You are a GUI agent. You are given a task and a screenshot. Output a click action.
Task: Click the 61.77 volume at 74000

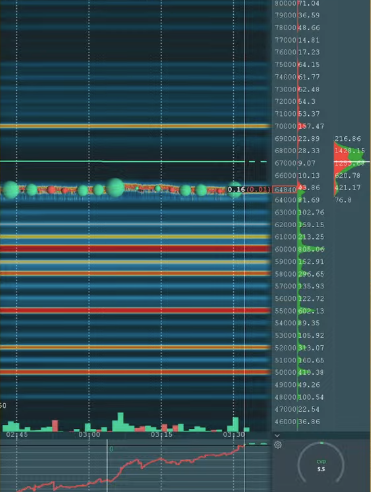tap(309, 77)
